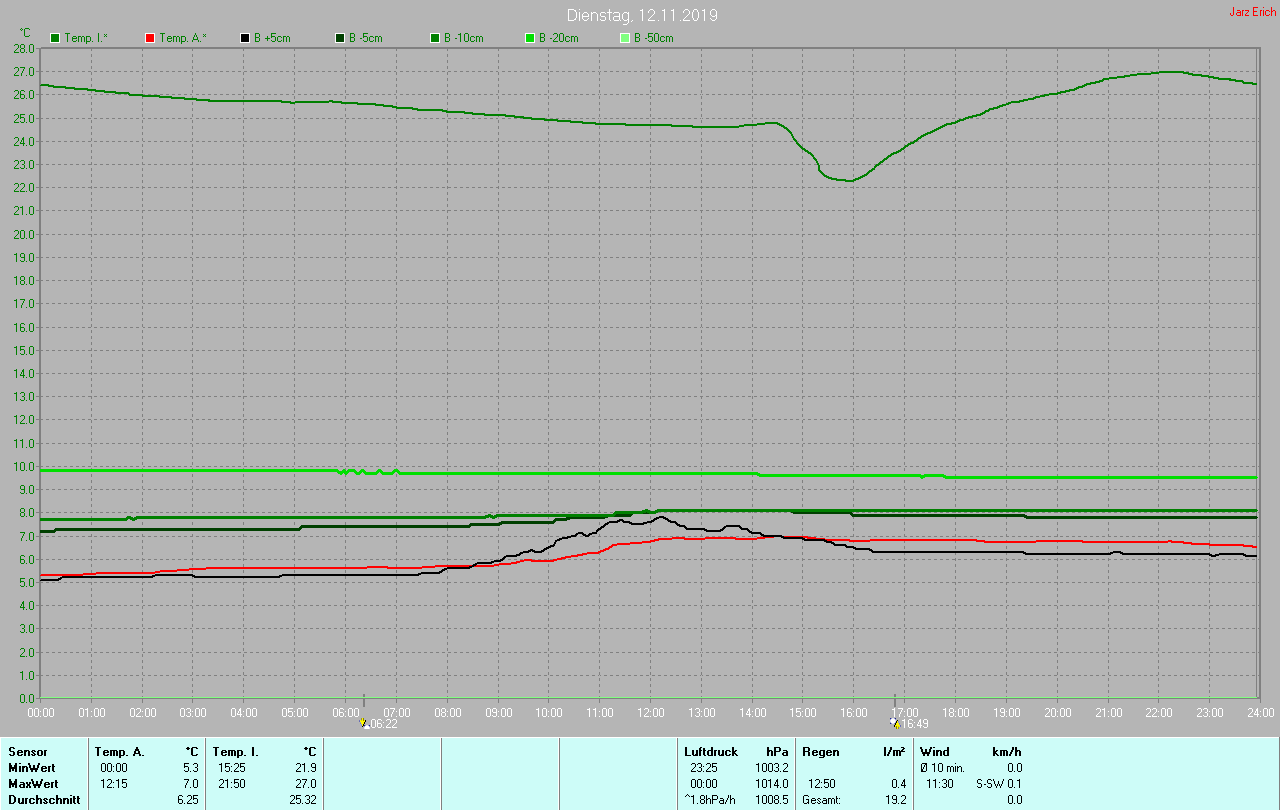
Task: Select the 'B -20cm' legend label
Action: tap(559, 38)
